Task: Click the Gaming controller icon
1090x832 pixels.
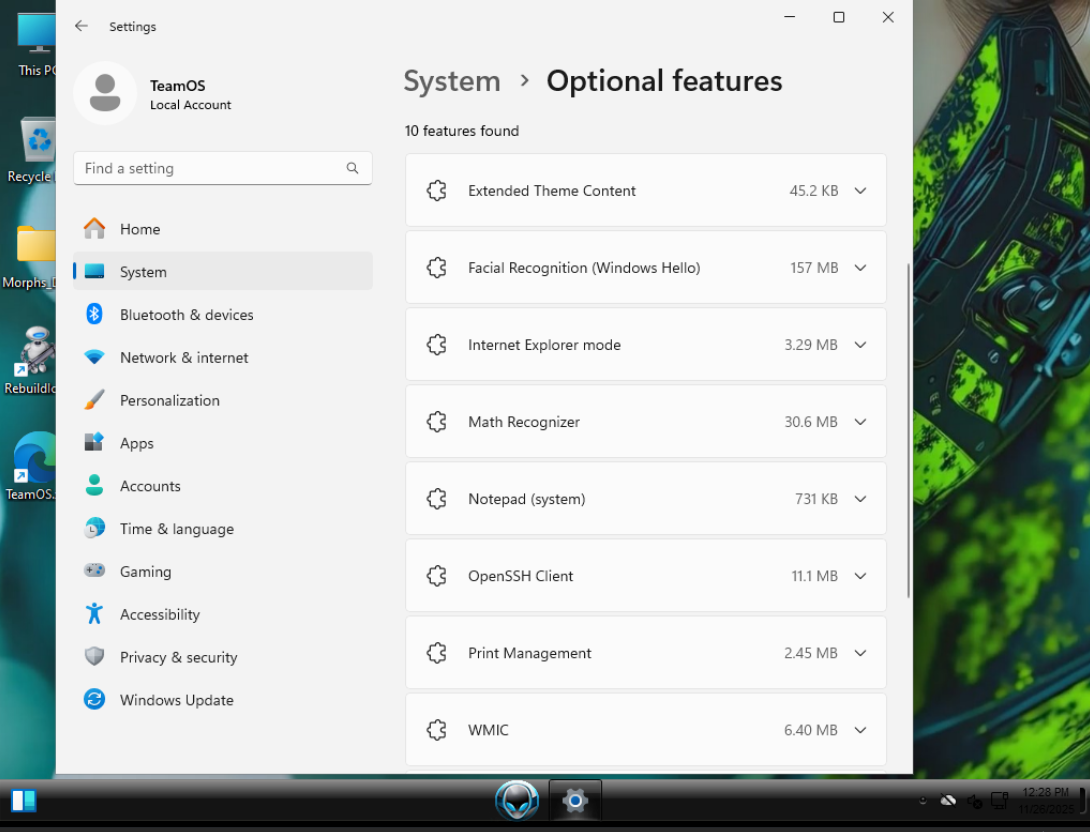Action: (94, 571)
